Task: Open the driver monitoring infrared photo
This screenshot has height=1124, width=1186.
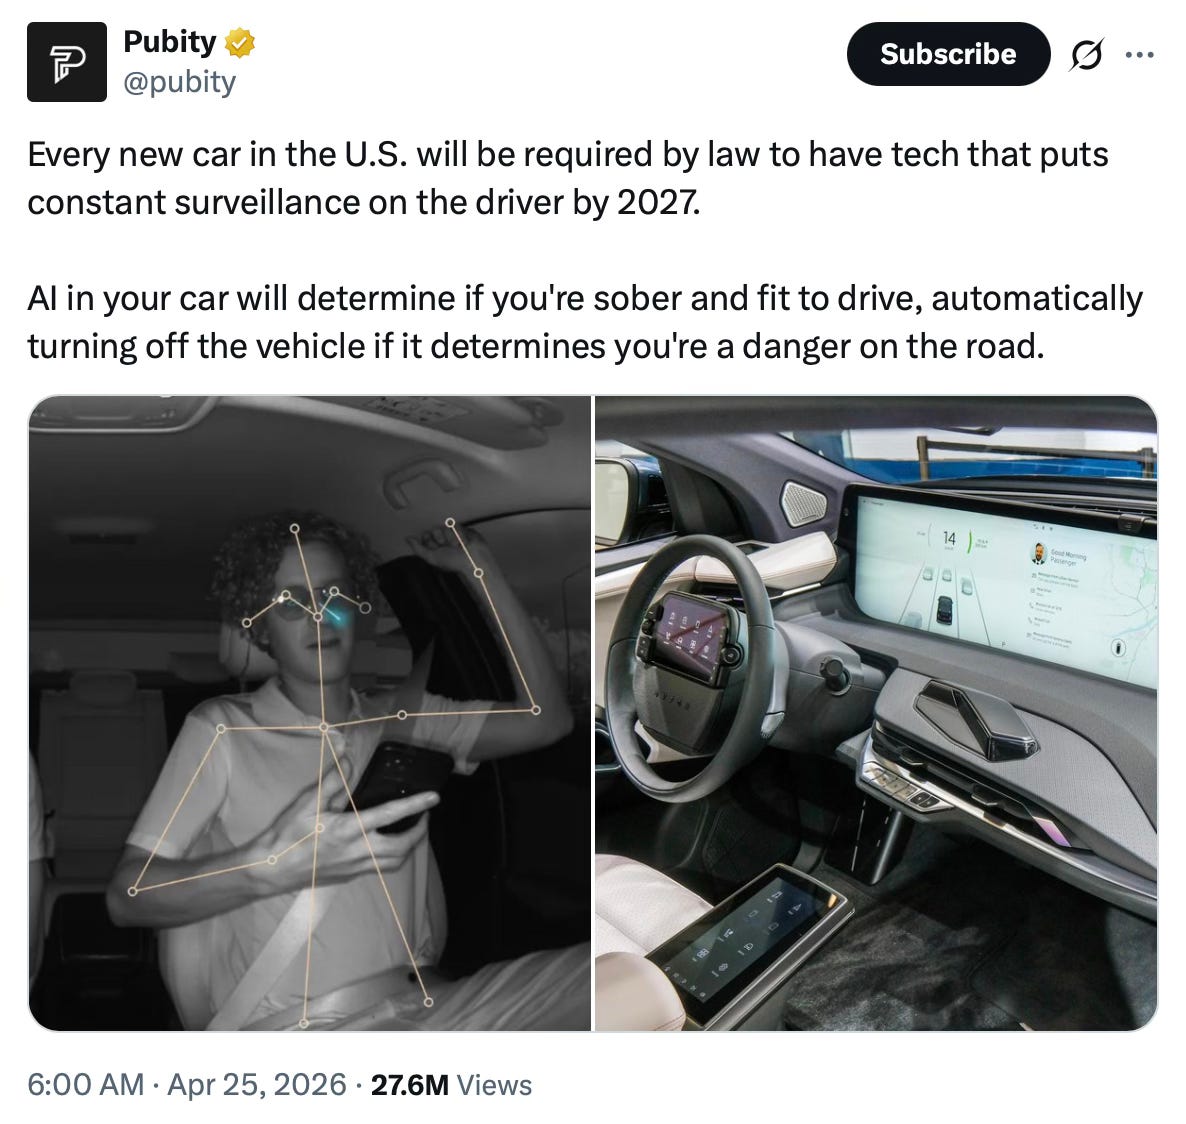Action: click(310, 713)
